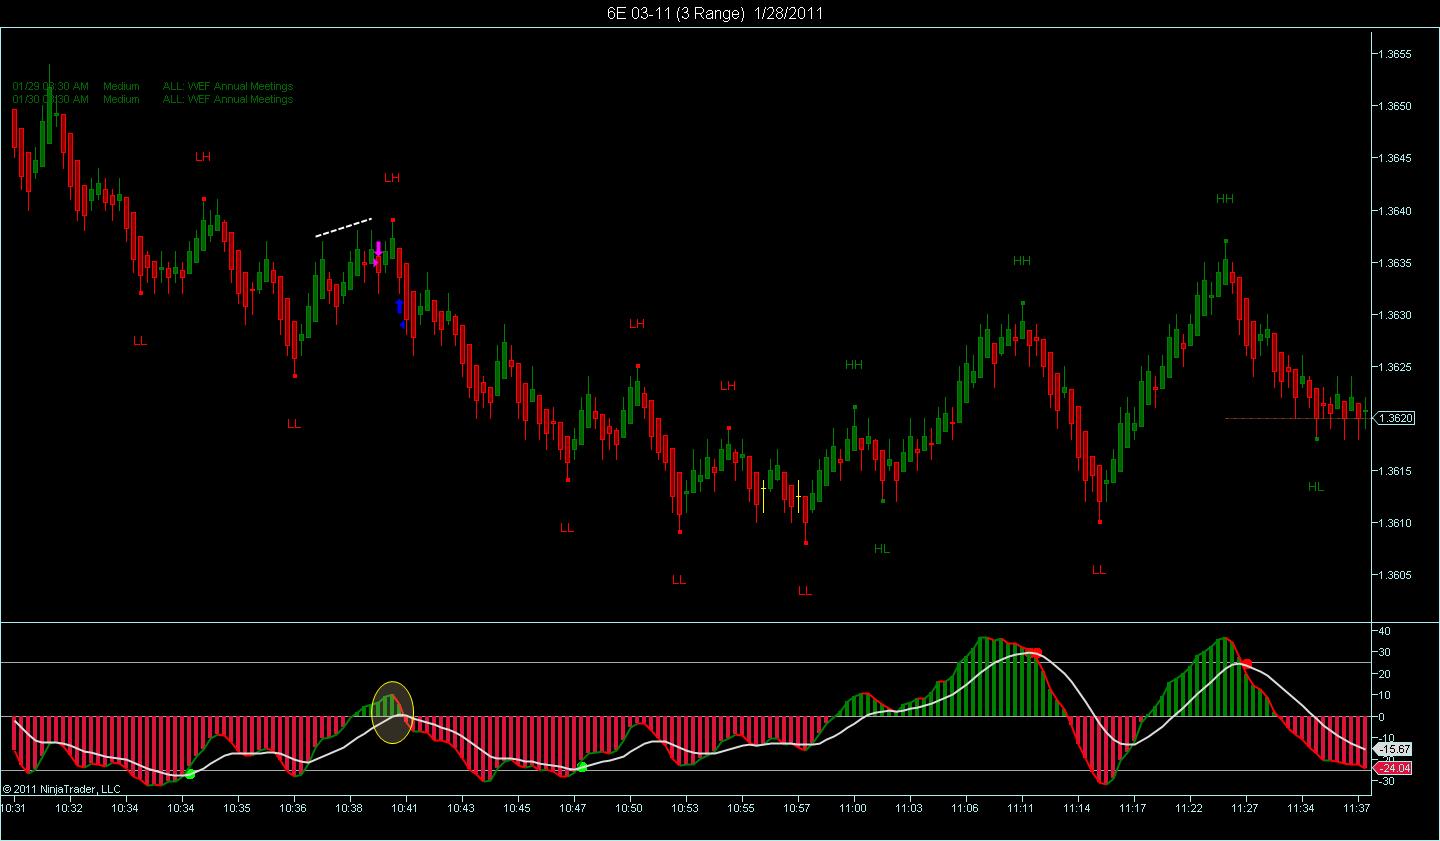Viewport: 1440px width, 841px height.
Task: Click the chart title 6E 03-11 (3 Range) 1/28/2011
Action: point(716,13)
